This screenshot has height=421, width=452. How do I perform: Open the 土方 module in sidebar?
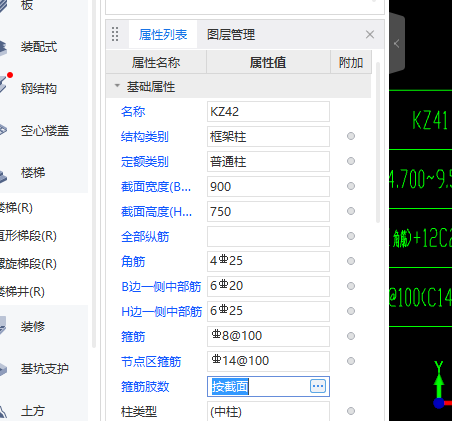(33, 411)
